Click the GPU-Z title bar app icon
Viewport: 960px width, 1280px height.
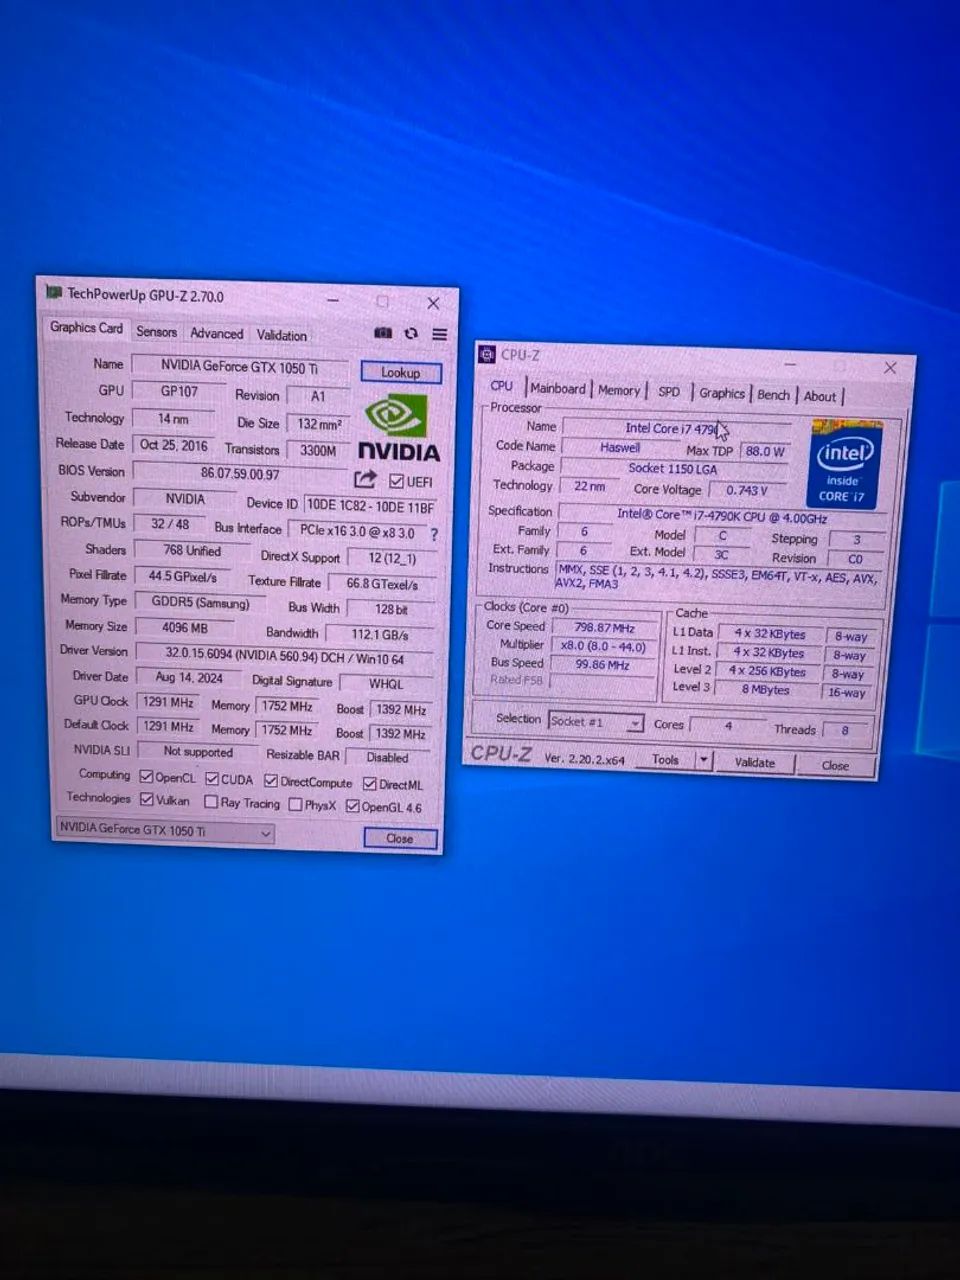[54, 292]
